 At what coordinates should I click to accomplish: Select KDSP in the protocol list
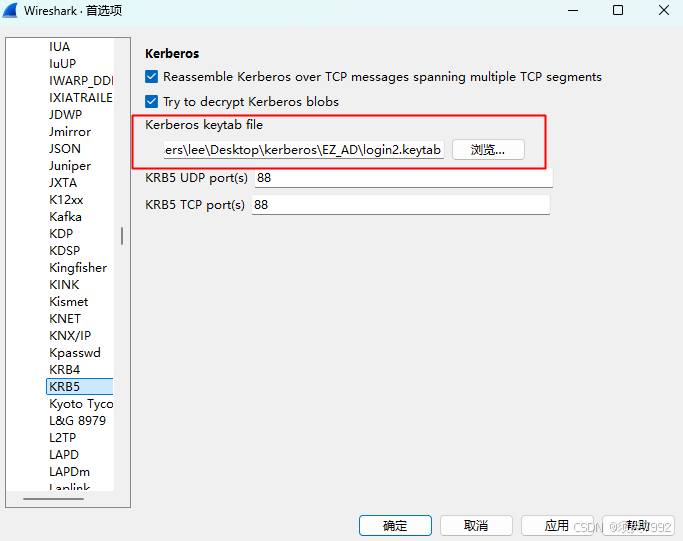pos(65,250)
